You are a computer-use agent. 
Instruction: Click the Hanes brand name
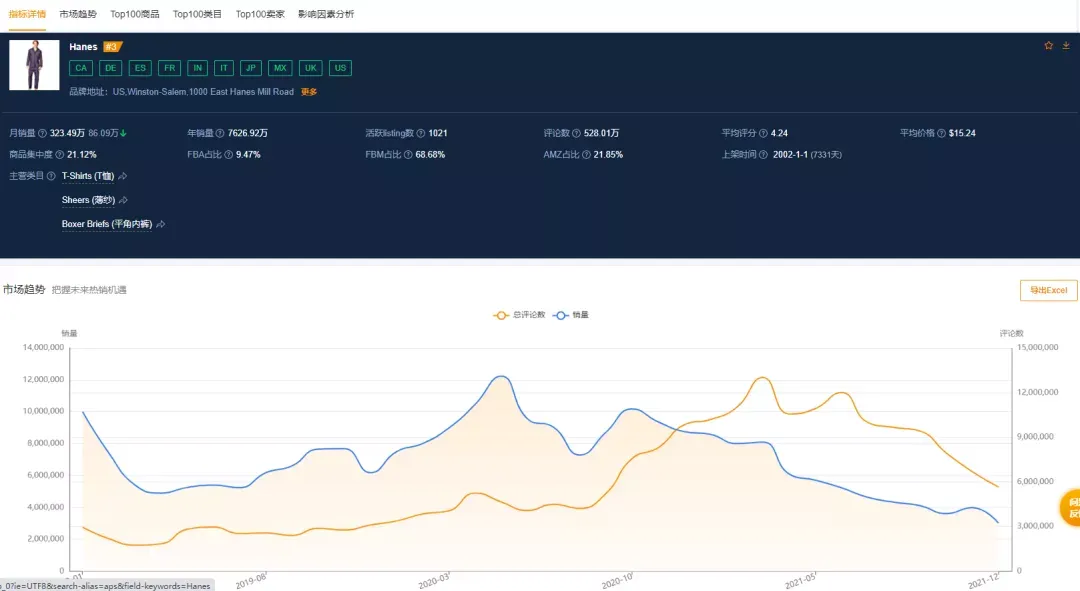pos(83,47)
